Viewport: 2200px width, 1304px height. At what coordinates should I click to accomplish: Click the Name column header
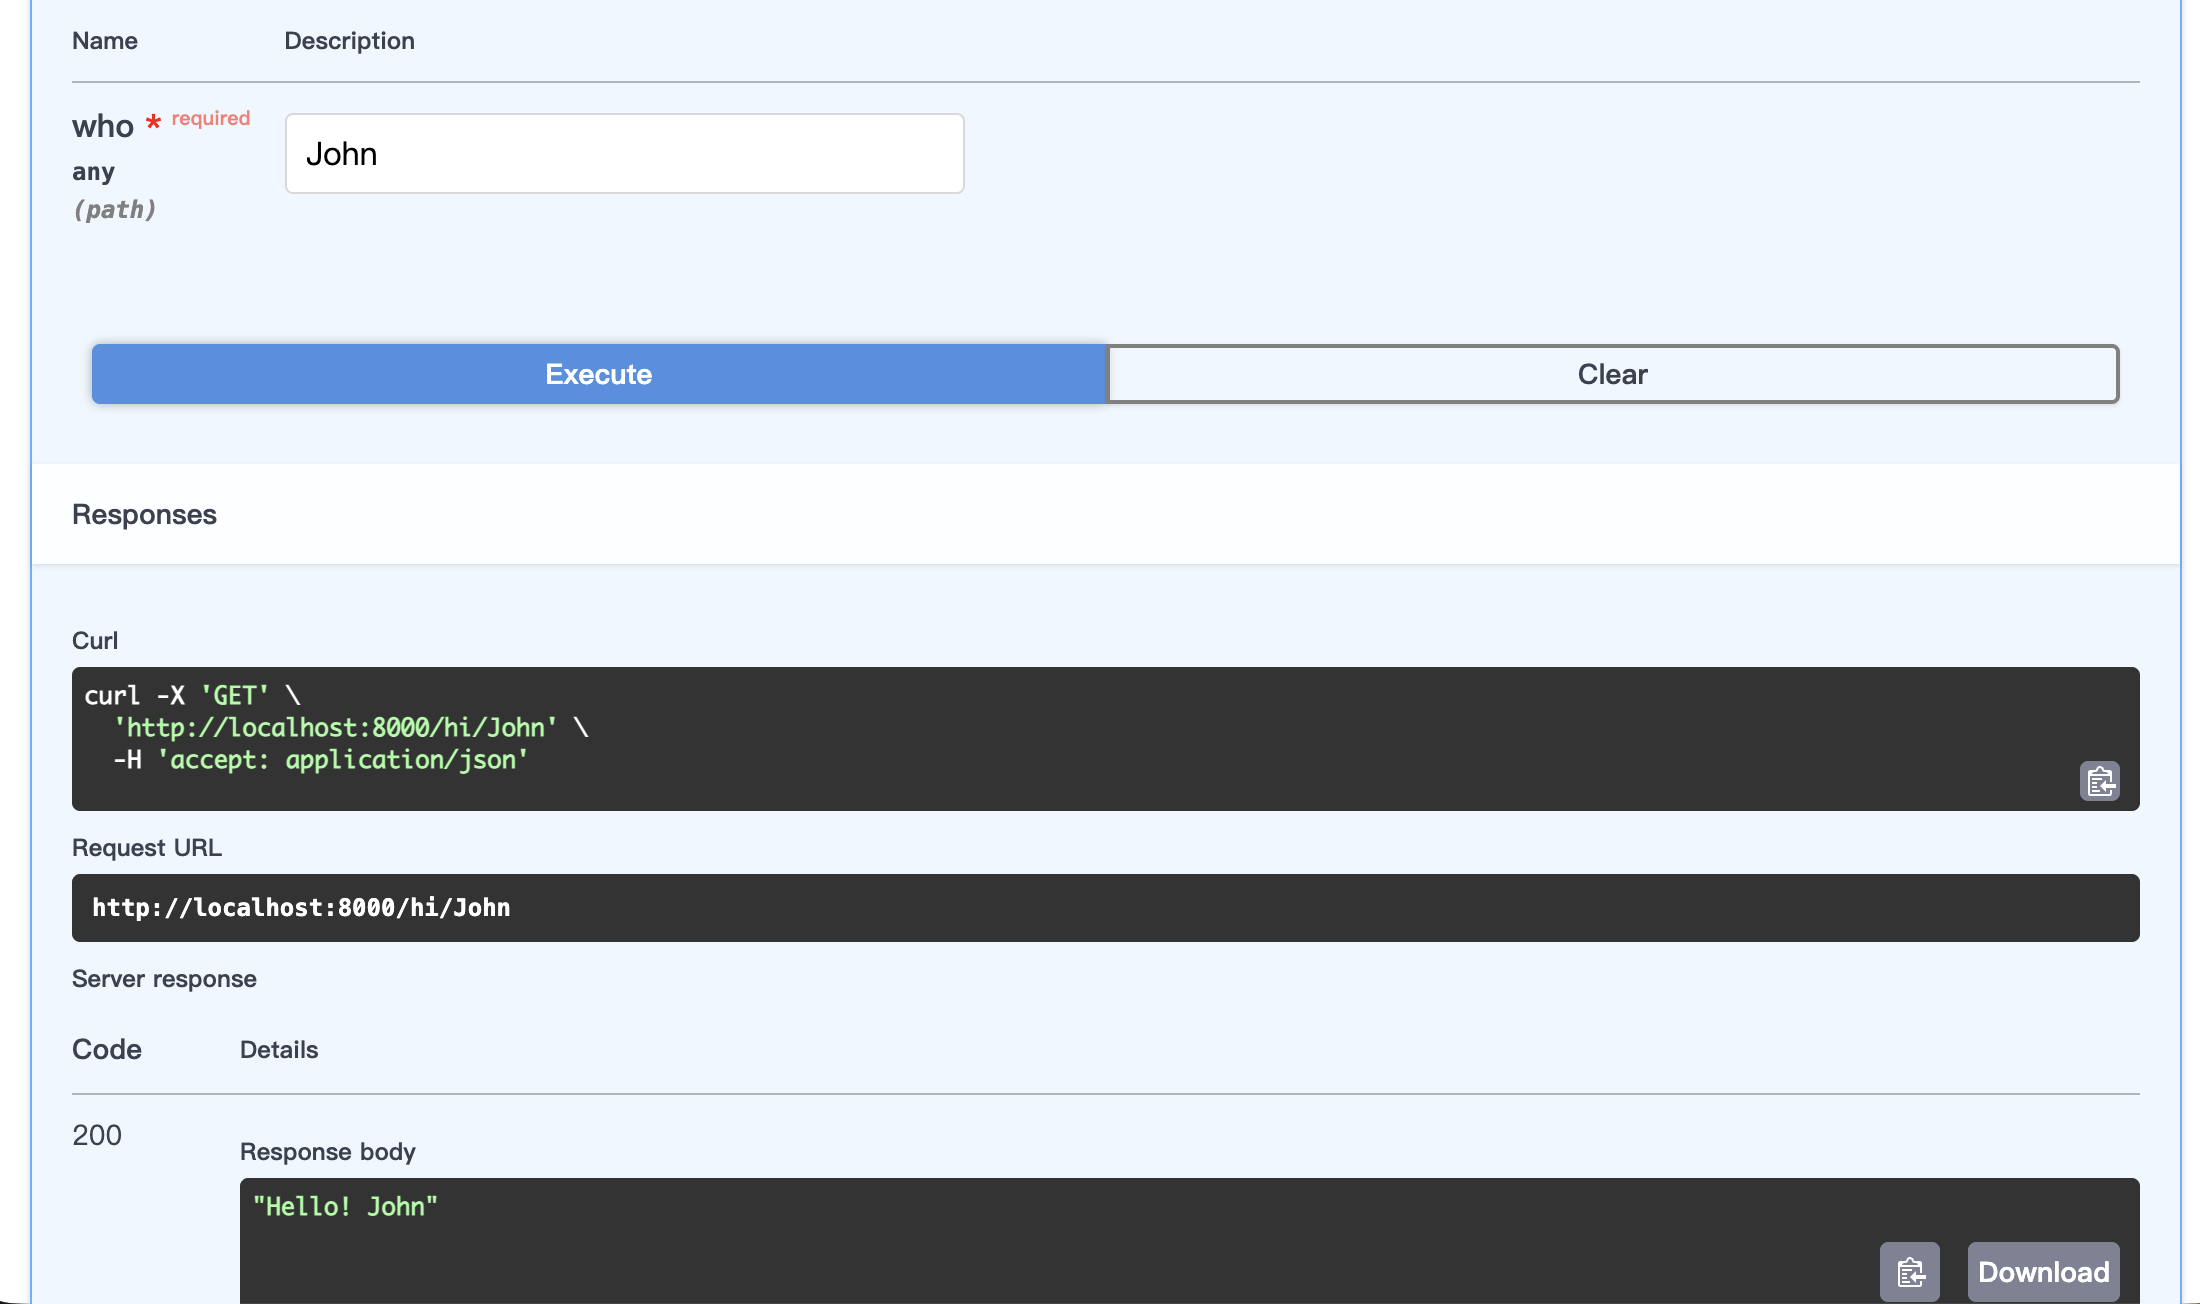(x=104, y=40)
